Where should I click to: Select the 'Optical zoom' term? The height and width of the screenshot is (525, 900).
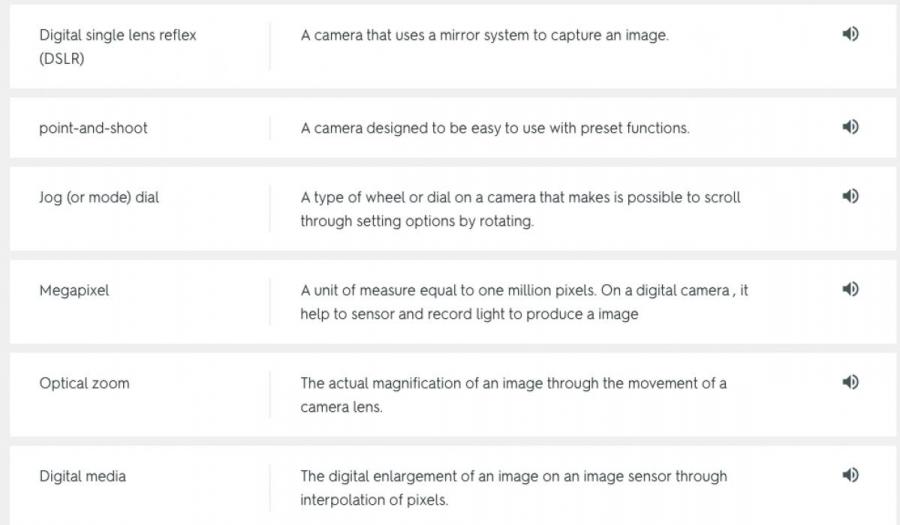(84, 383)
